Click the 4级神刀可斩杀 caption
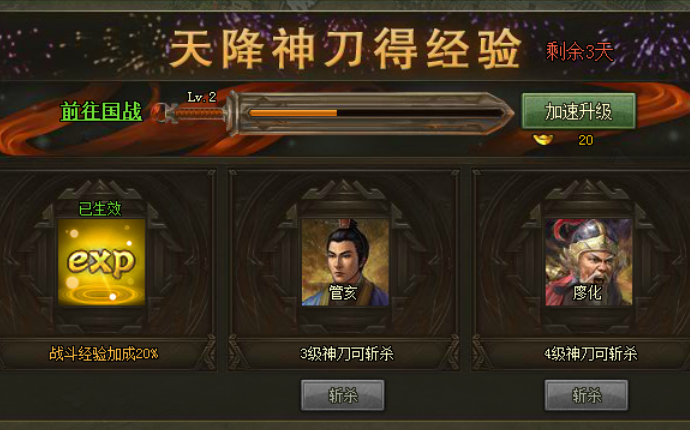Viewport: 690px width, 430px height. [x=591, y=354]
